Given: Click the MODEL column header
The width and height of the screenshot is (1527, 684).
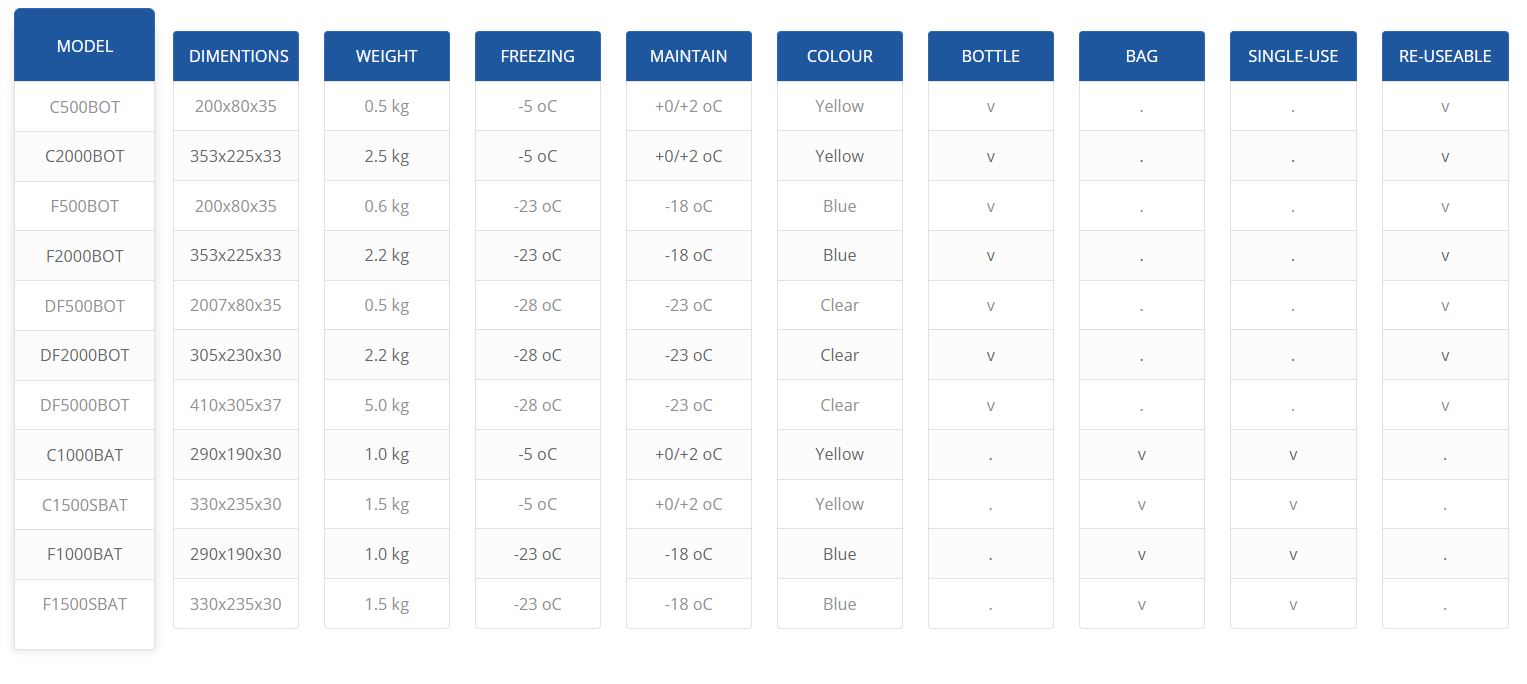Looking at the screenshot, I should point(84,46).
